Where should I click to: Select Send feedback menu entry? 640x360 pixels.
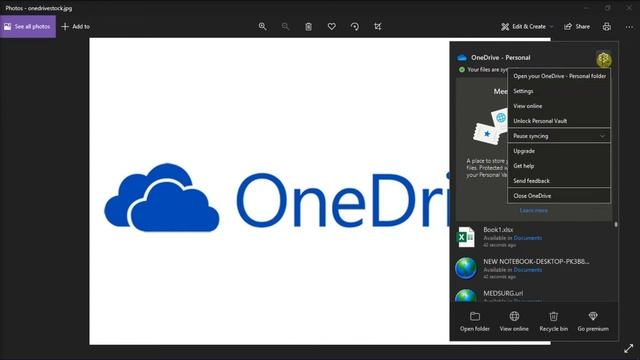click(x=559, y=181)
